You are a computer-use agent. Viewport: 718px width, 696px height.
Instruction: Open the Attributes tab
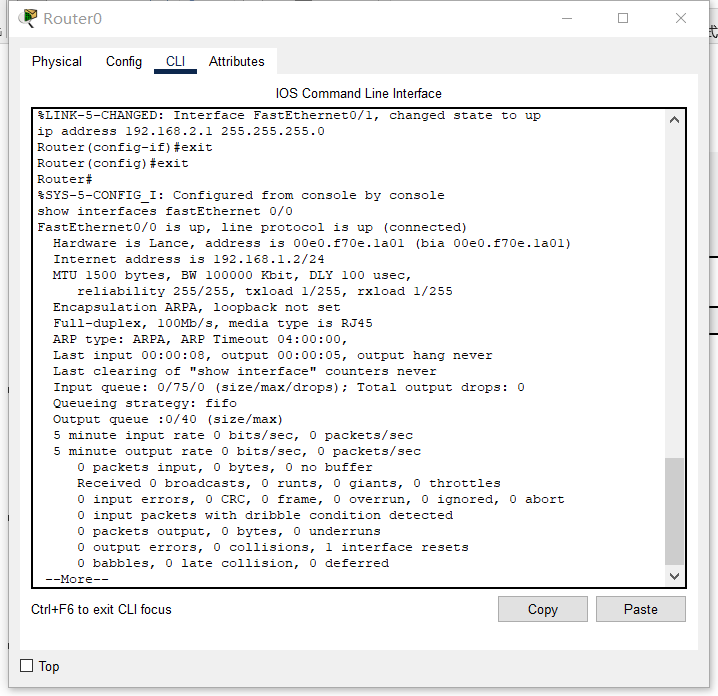click(x=236, y=61)
